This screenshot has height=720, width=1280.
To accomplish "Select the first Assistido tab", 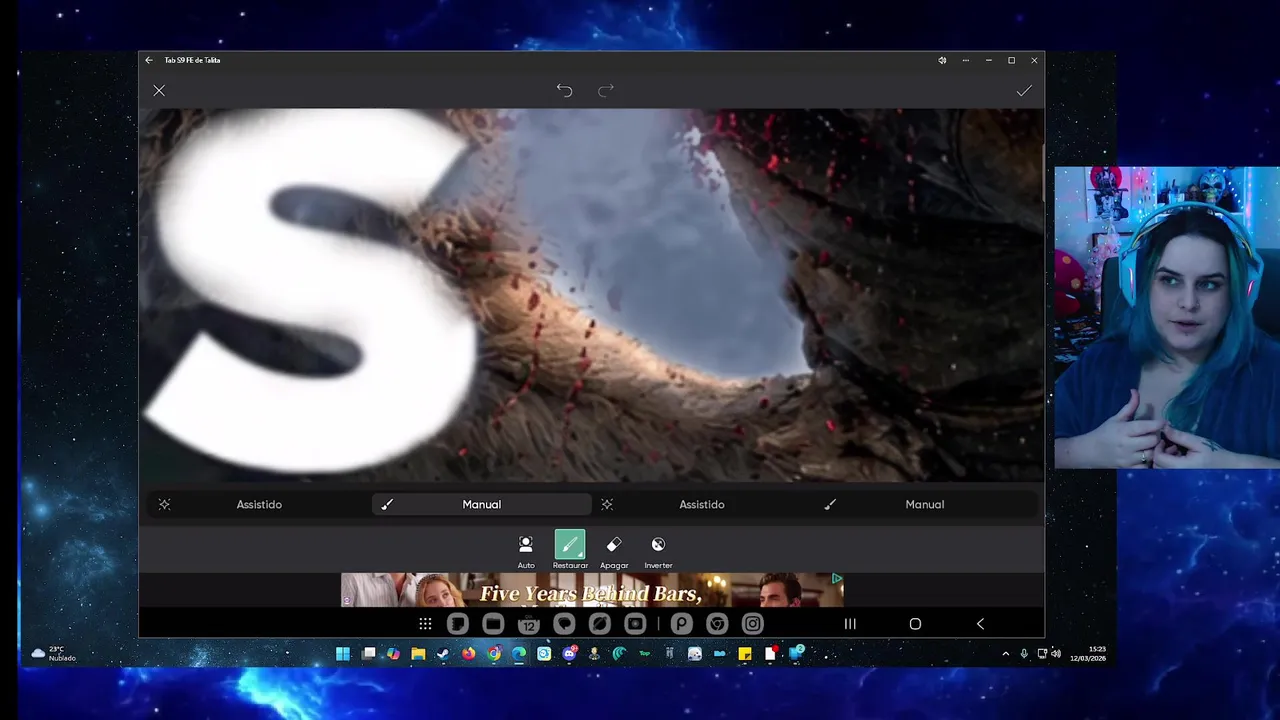I will tap(259, 505).
